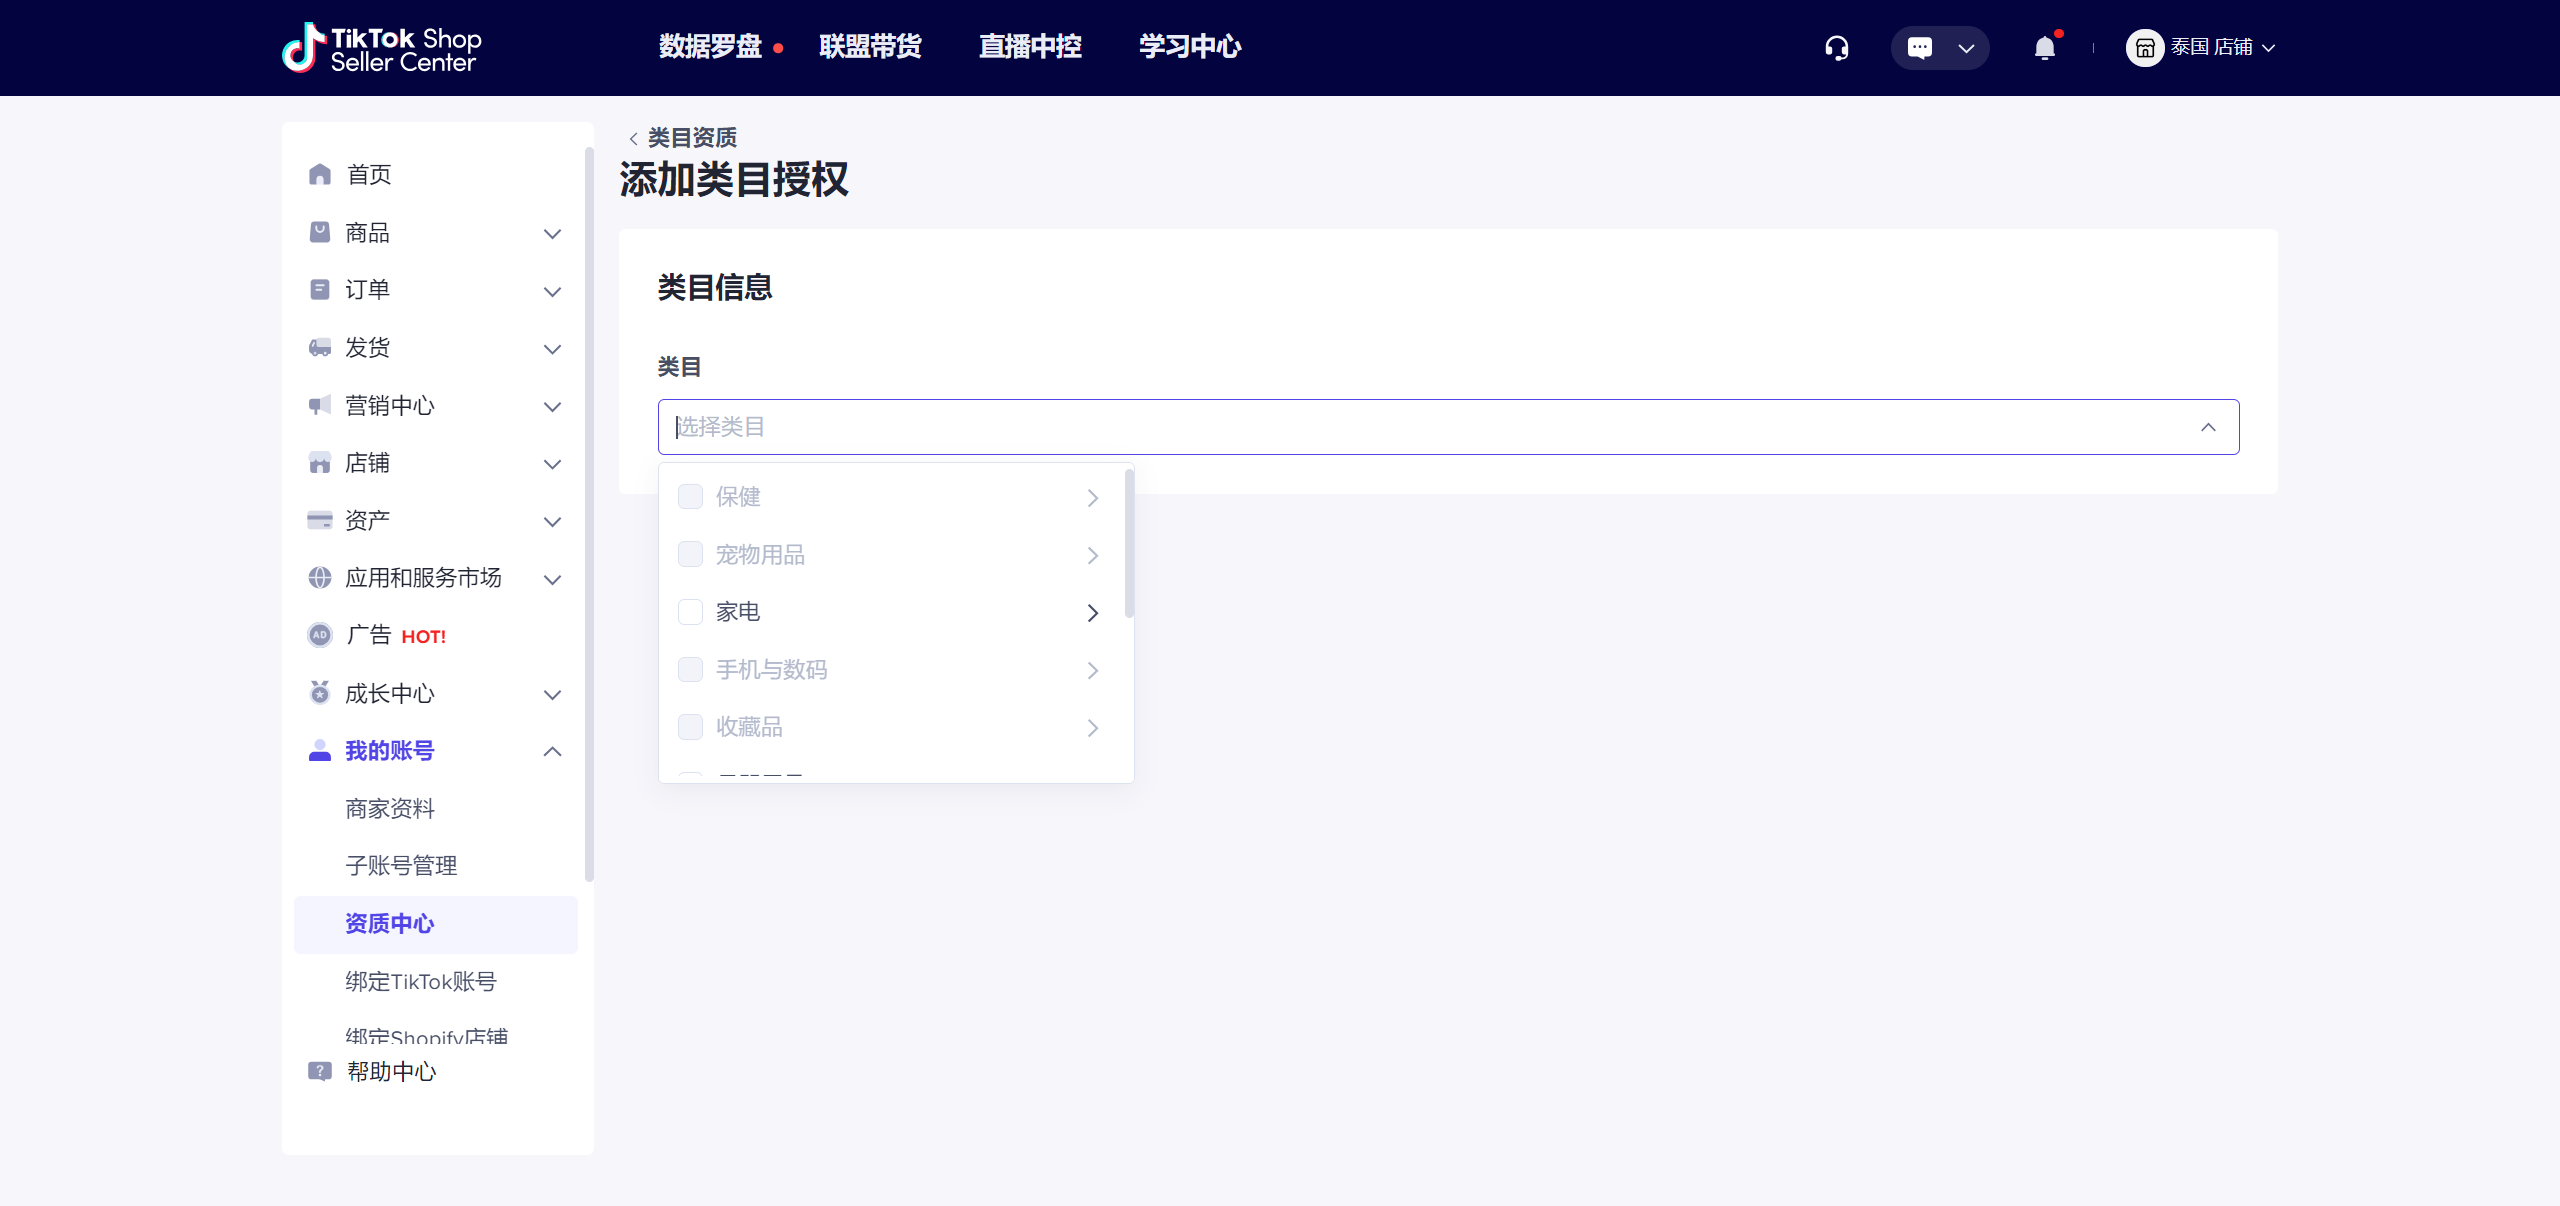Collapse the 我的账号 section
Image resolution: width=2560 pixels, height=1206 pixels.
[552, 751]
